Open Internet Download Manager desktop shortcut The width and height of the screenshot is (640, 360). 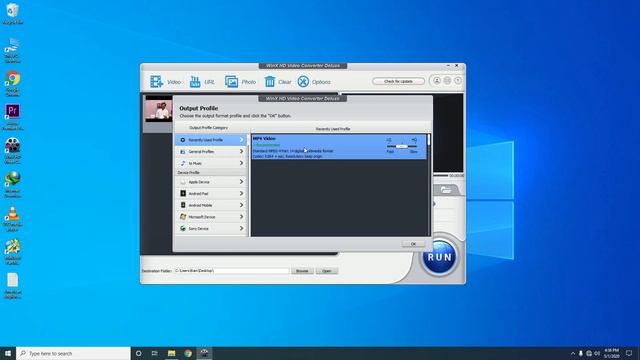[13, 184]
